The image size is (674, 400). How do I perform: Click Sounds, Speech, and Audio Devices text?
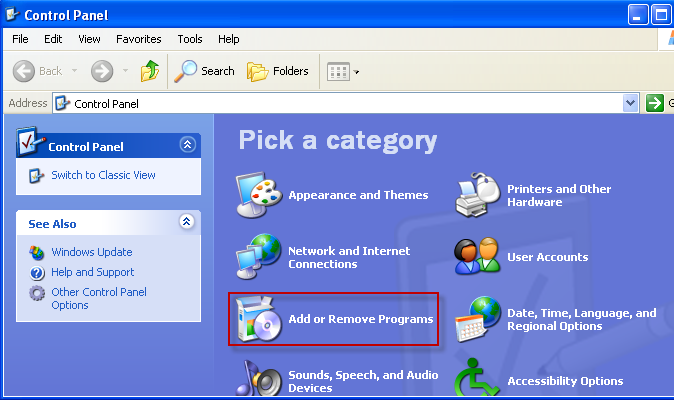click(363, 382)
